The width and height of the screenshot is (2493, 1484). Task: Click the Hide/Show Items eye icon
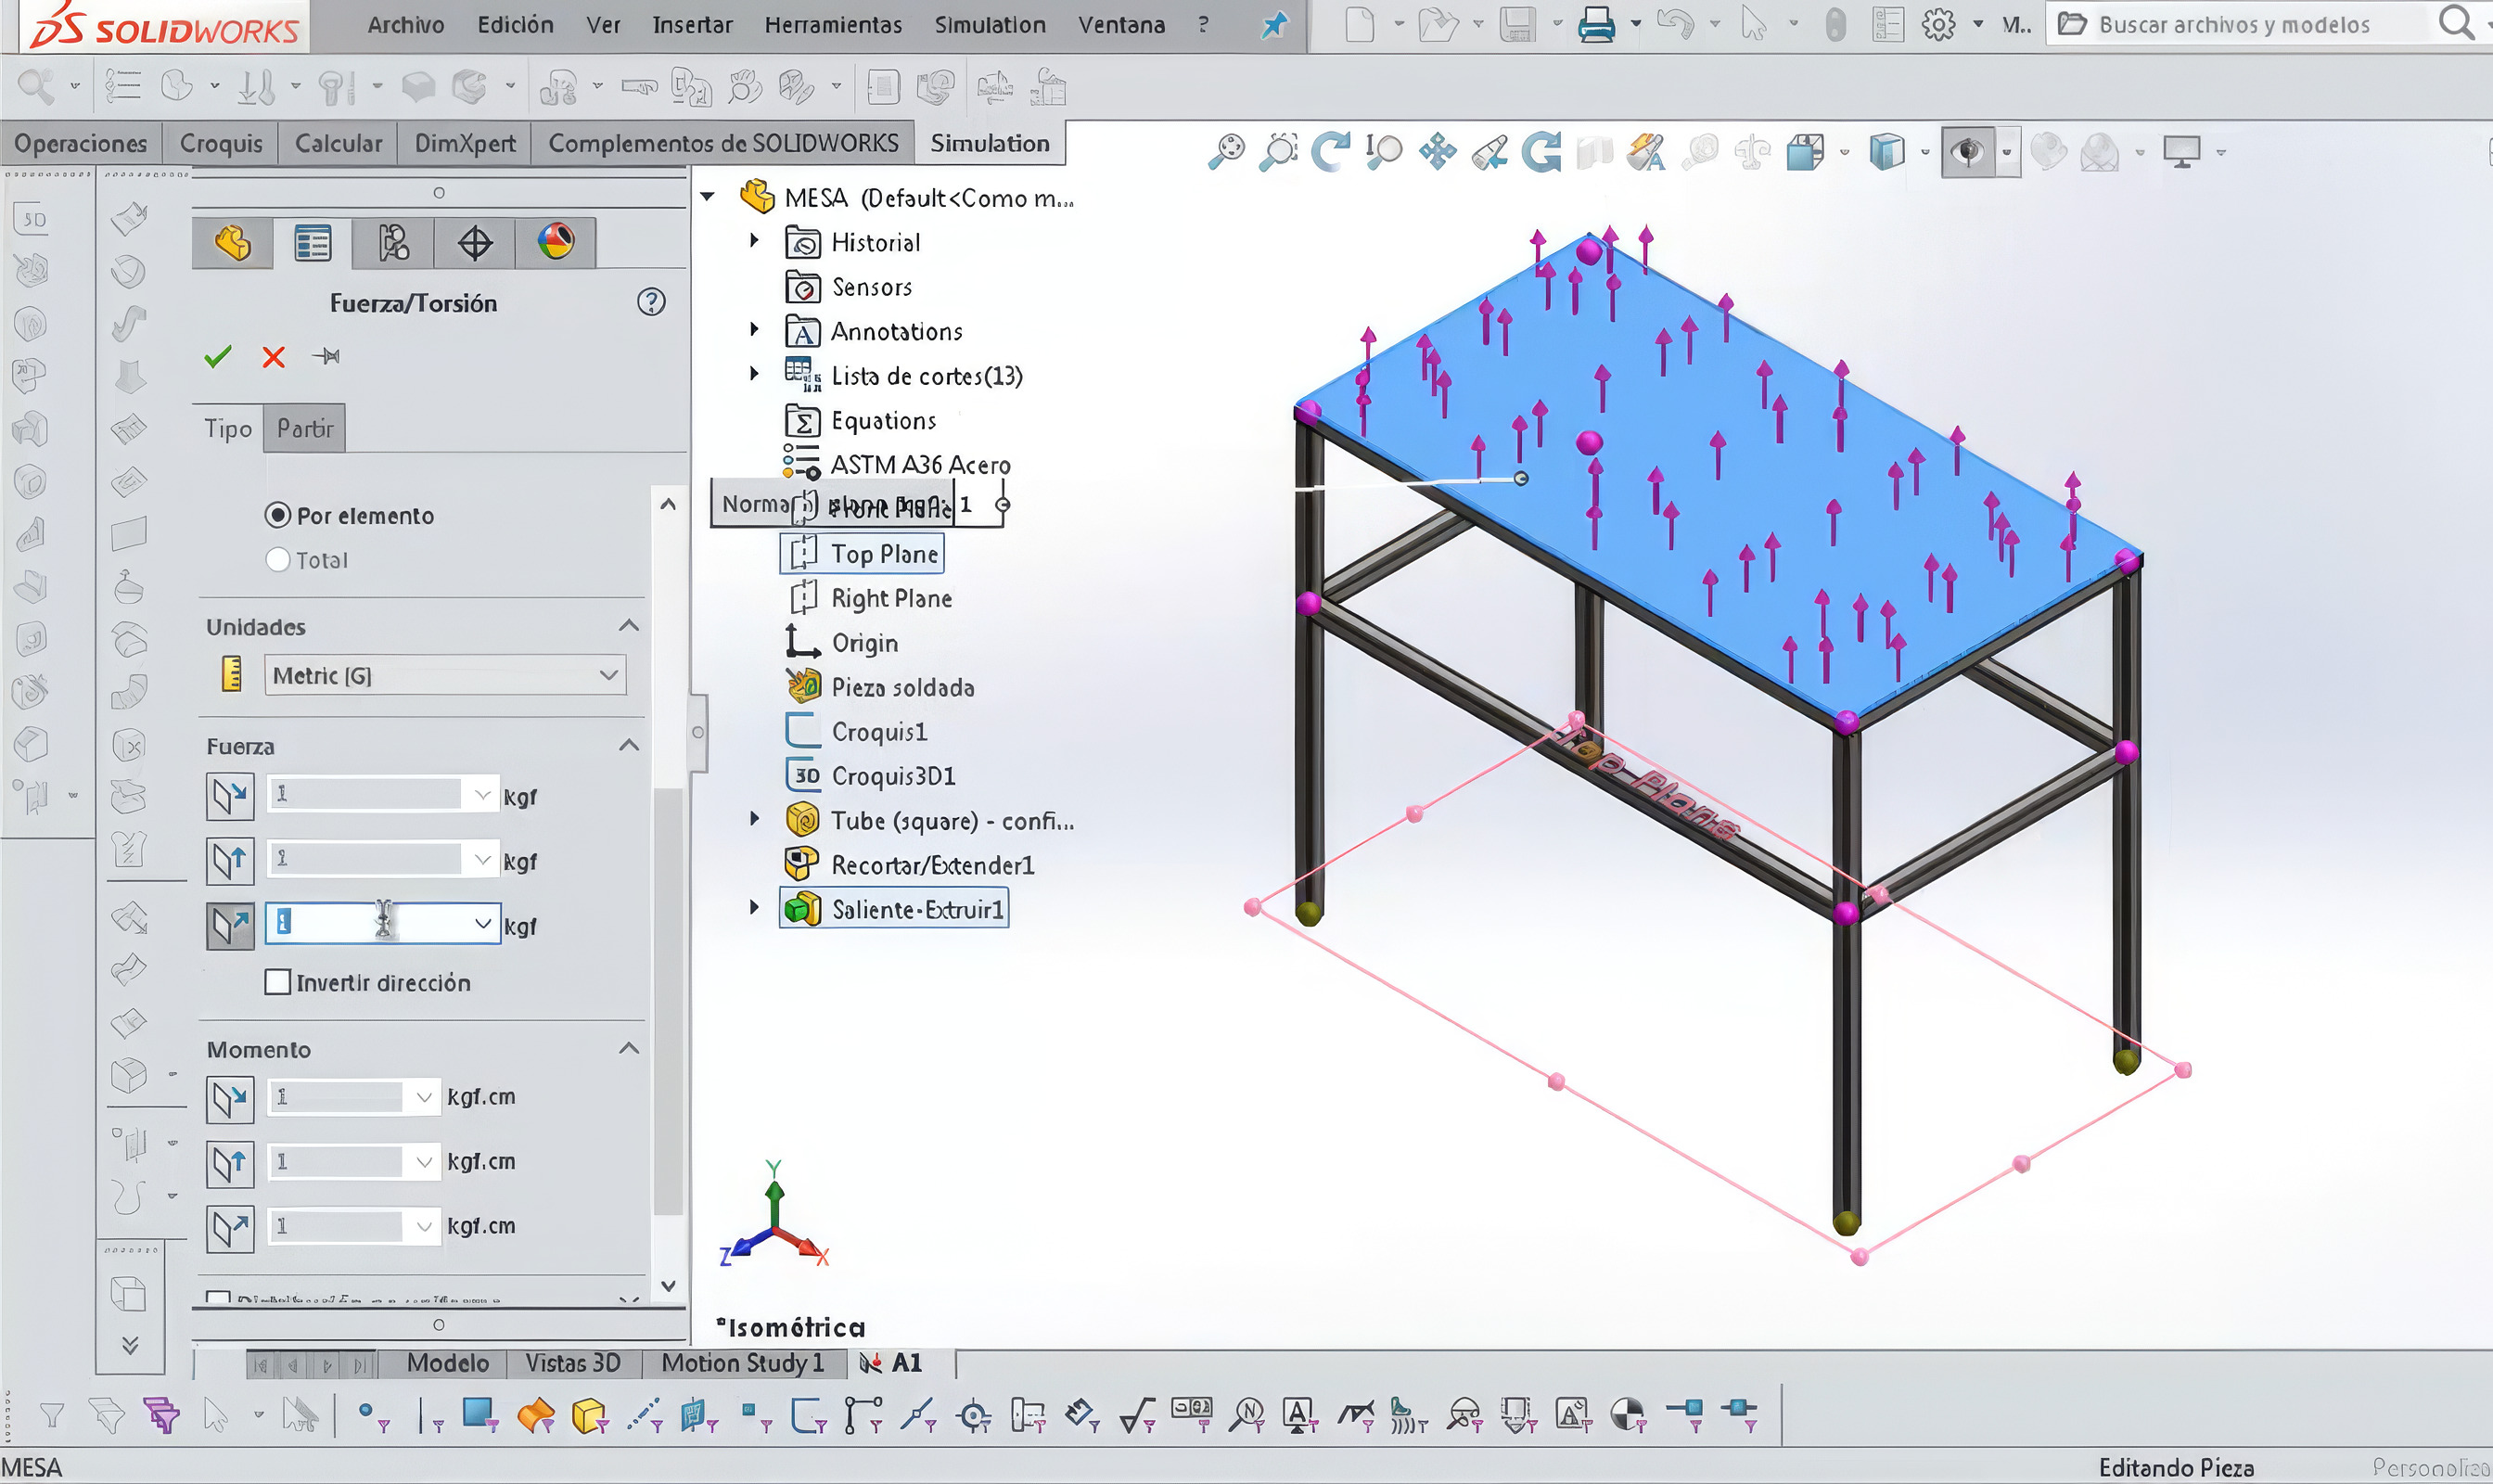pyautogui.click(x=1968, y=152)
